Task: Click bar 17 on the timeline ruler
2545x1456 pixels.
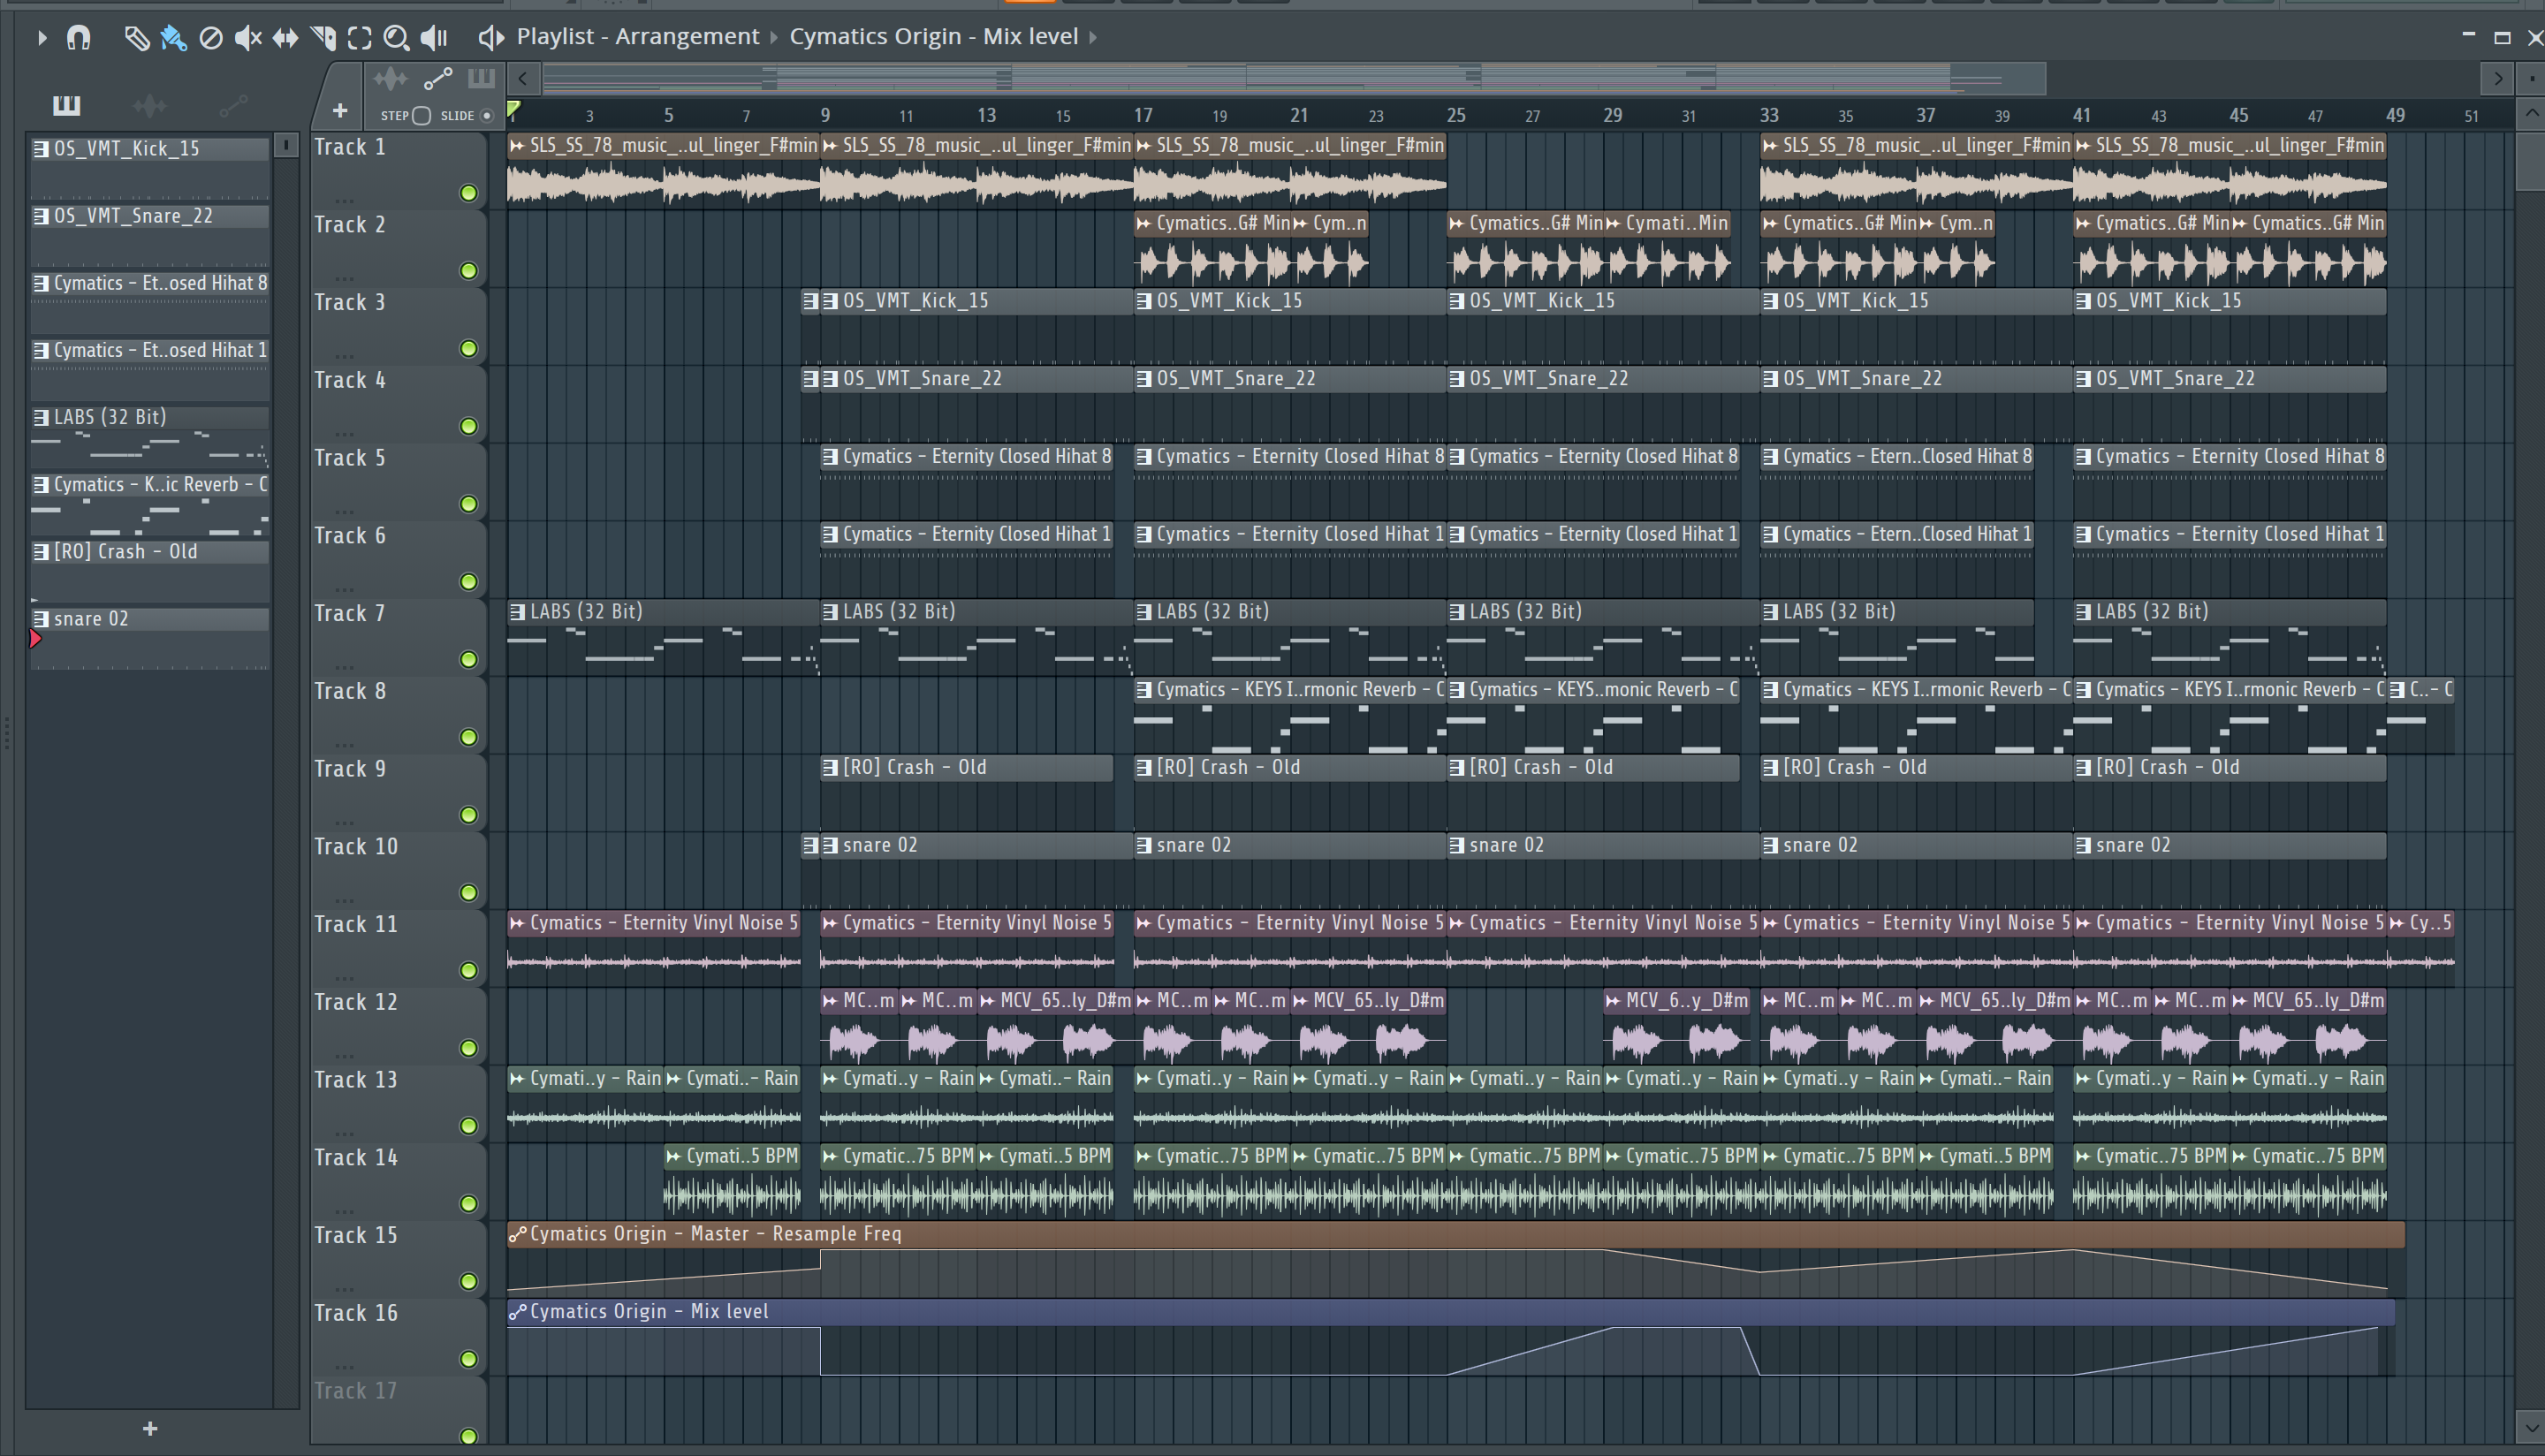Action: point(1143,115)
